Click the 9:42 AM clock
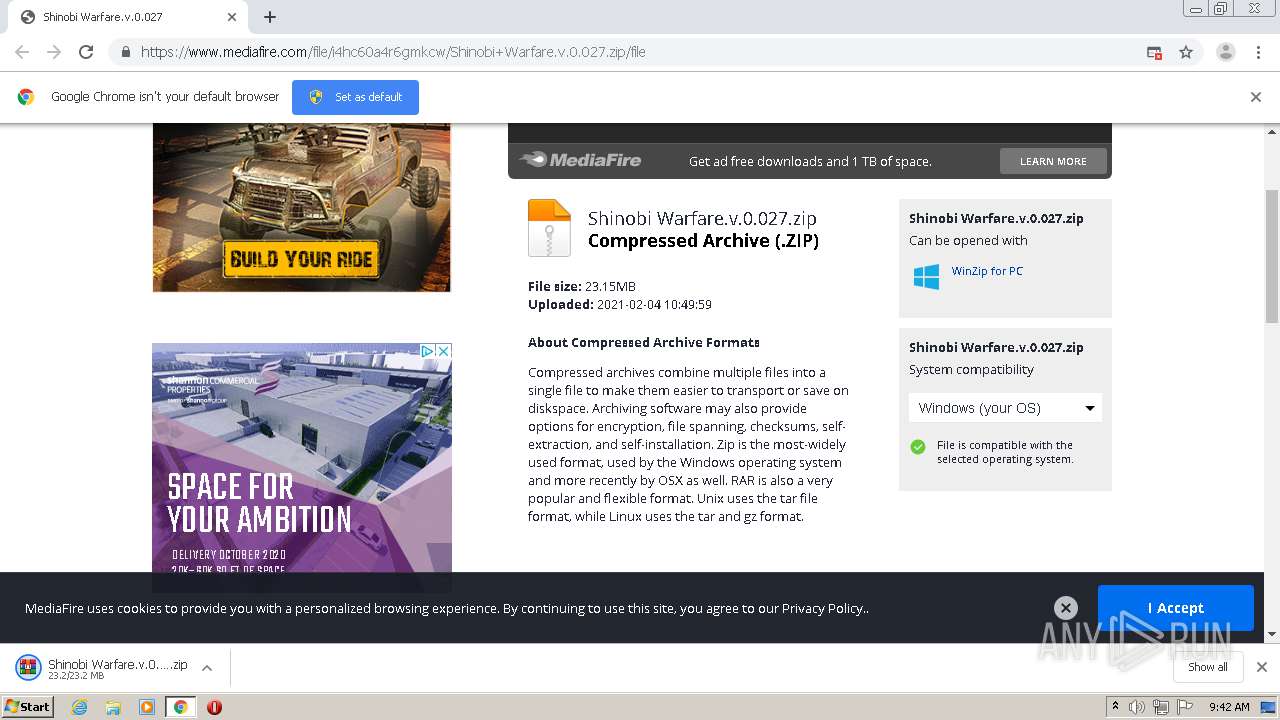The image size is (1280, 720). point(1229,707)
